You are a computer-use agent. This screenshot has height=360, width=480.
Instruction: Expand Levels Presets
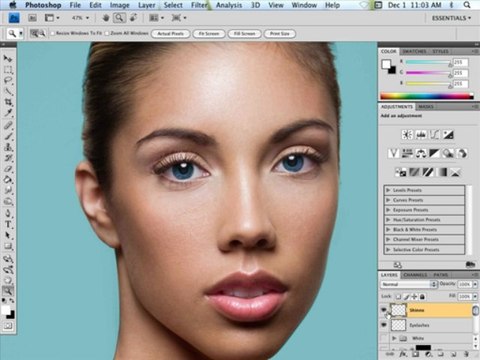388,190
